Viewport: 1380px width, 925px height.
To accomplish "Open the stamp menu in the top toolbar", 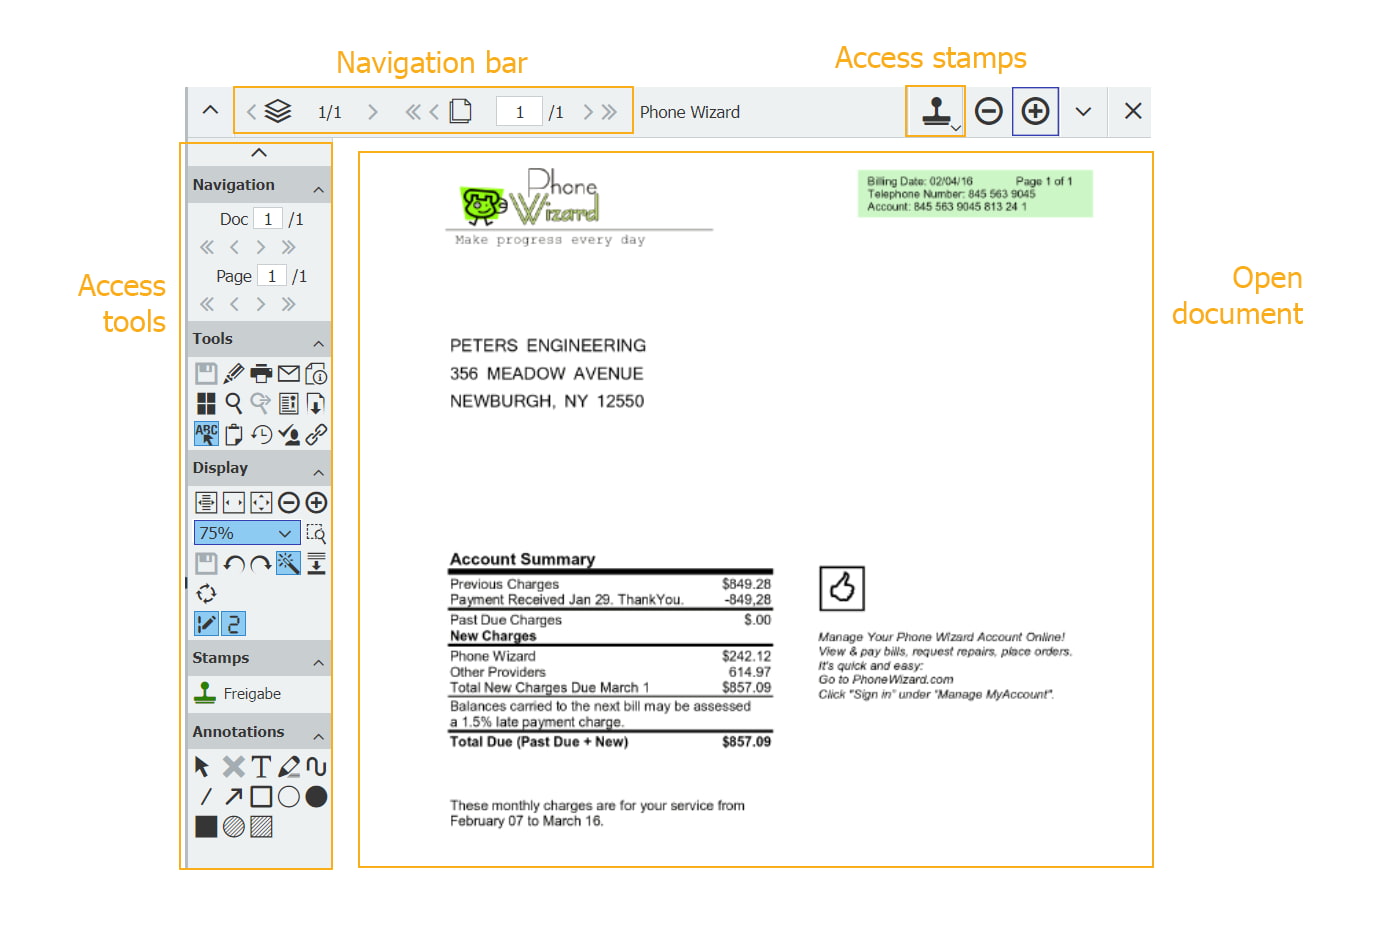I will coord(936,111).
